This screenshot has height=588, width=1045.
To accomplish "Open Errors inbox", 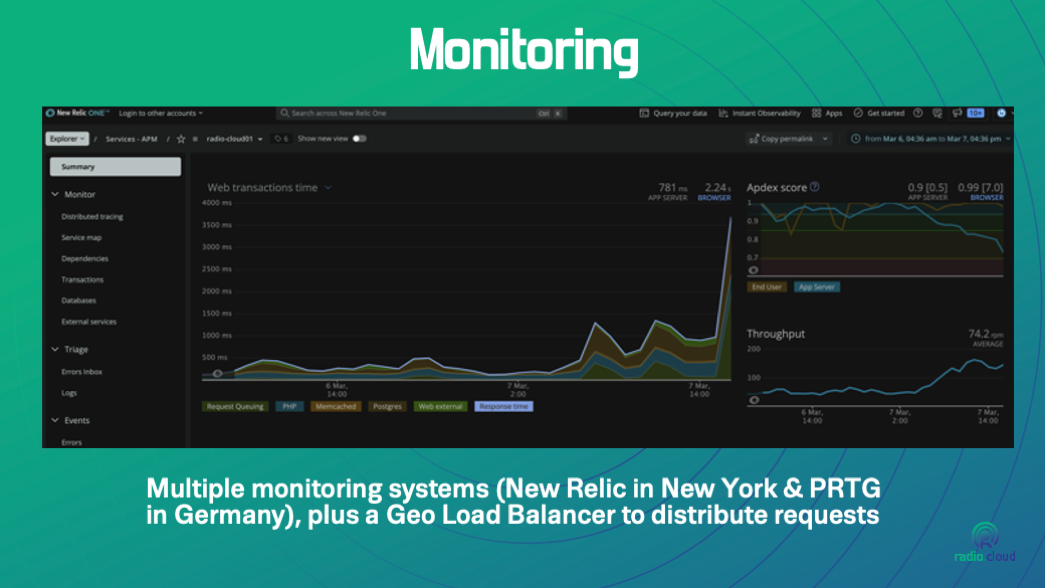I will pyautogui.click(x=82, y=372).
